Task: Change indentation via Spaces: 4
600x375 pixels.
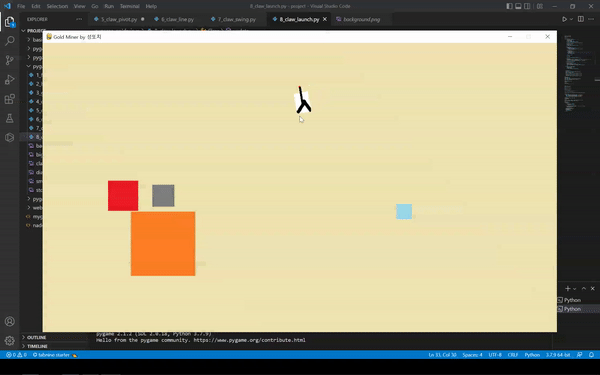Action: 472,355
